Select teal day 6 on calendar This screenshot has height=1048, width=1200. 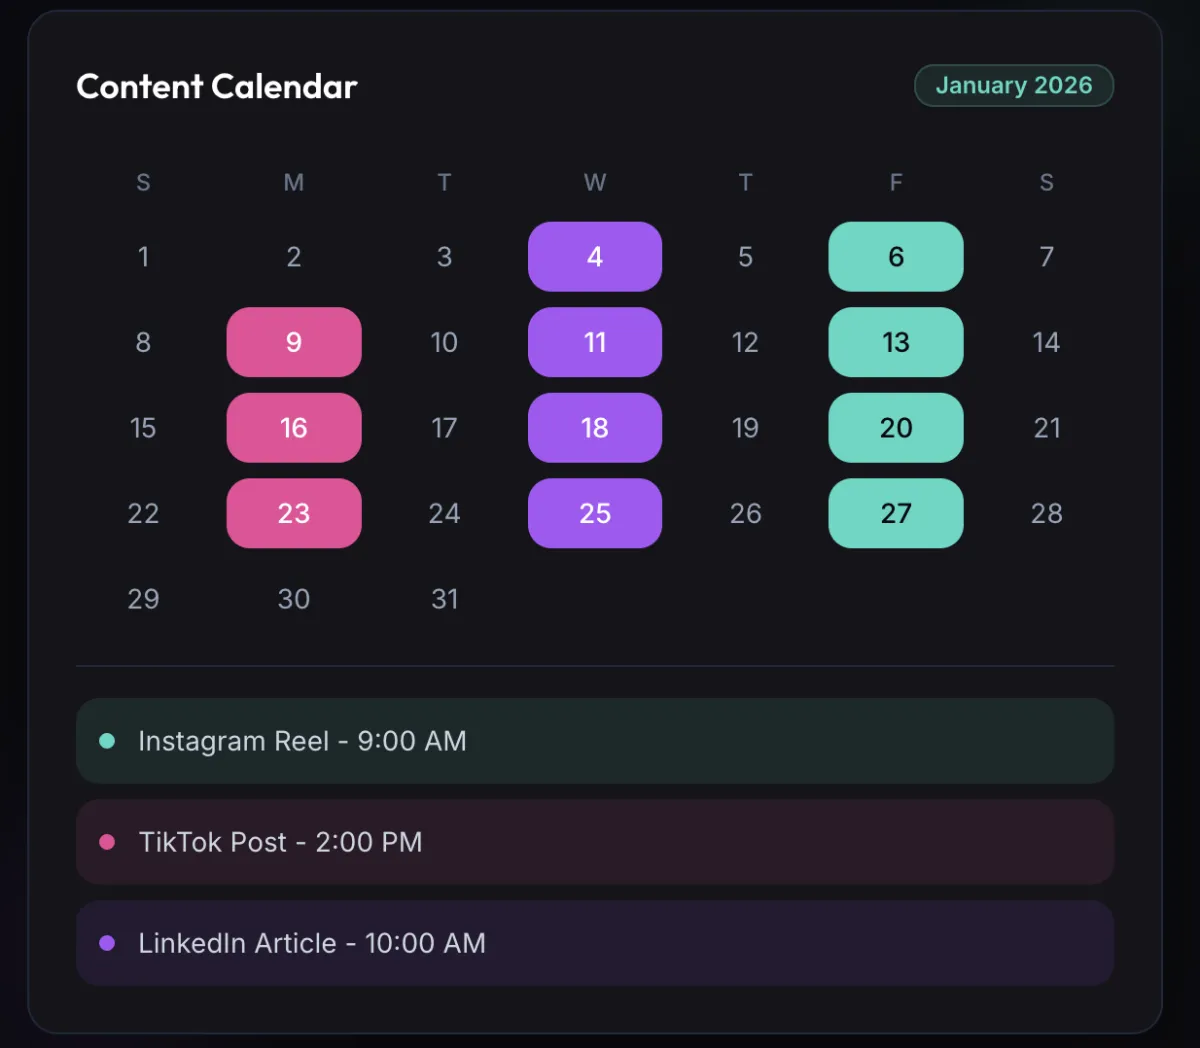[896, 257]
